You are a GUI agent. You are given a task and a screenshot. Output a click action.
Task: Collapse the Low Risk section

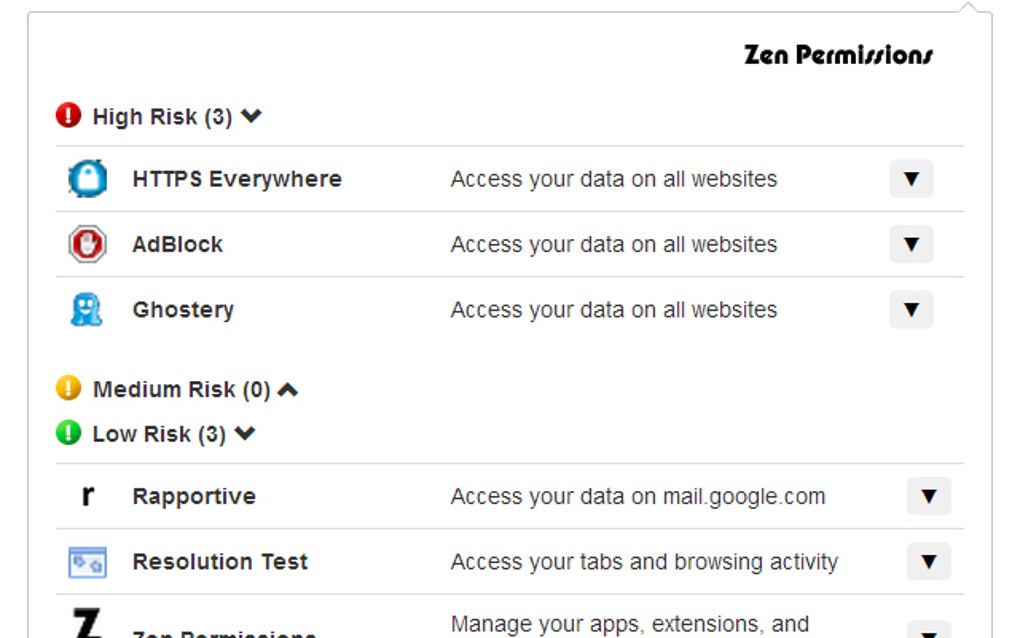pos(245,433)
